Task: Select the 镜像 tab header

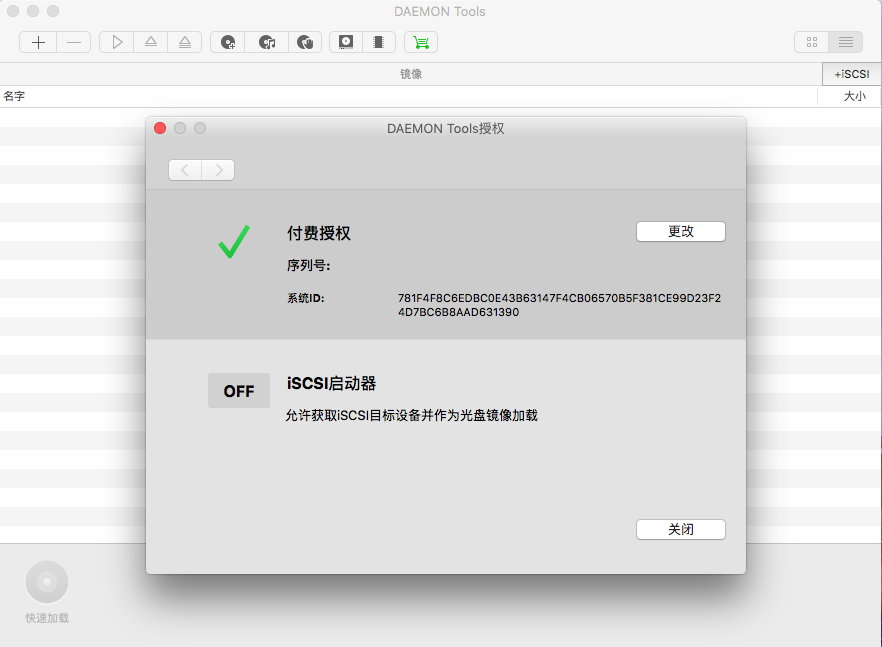Action: [411, 74]
